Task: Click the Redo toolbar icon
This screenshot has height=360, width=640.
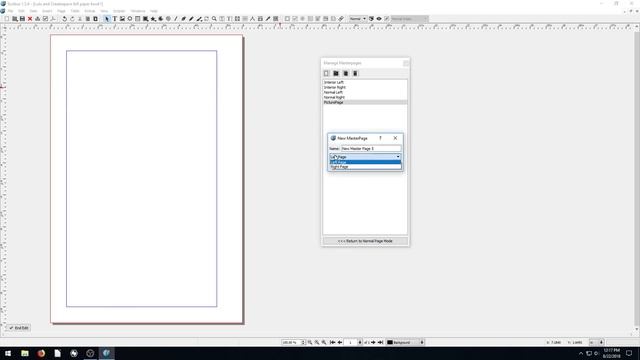Action: coord(72,19)
